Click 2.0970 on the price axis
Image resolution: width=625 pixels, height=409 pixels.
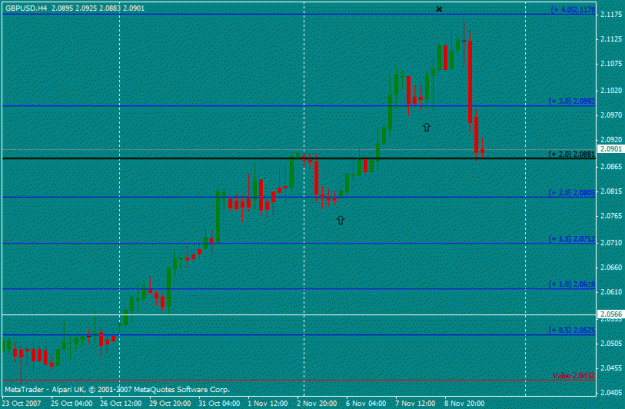(x=611, y=115)
